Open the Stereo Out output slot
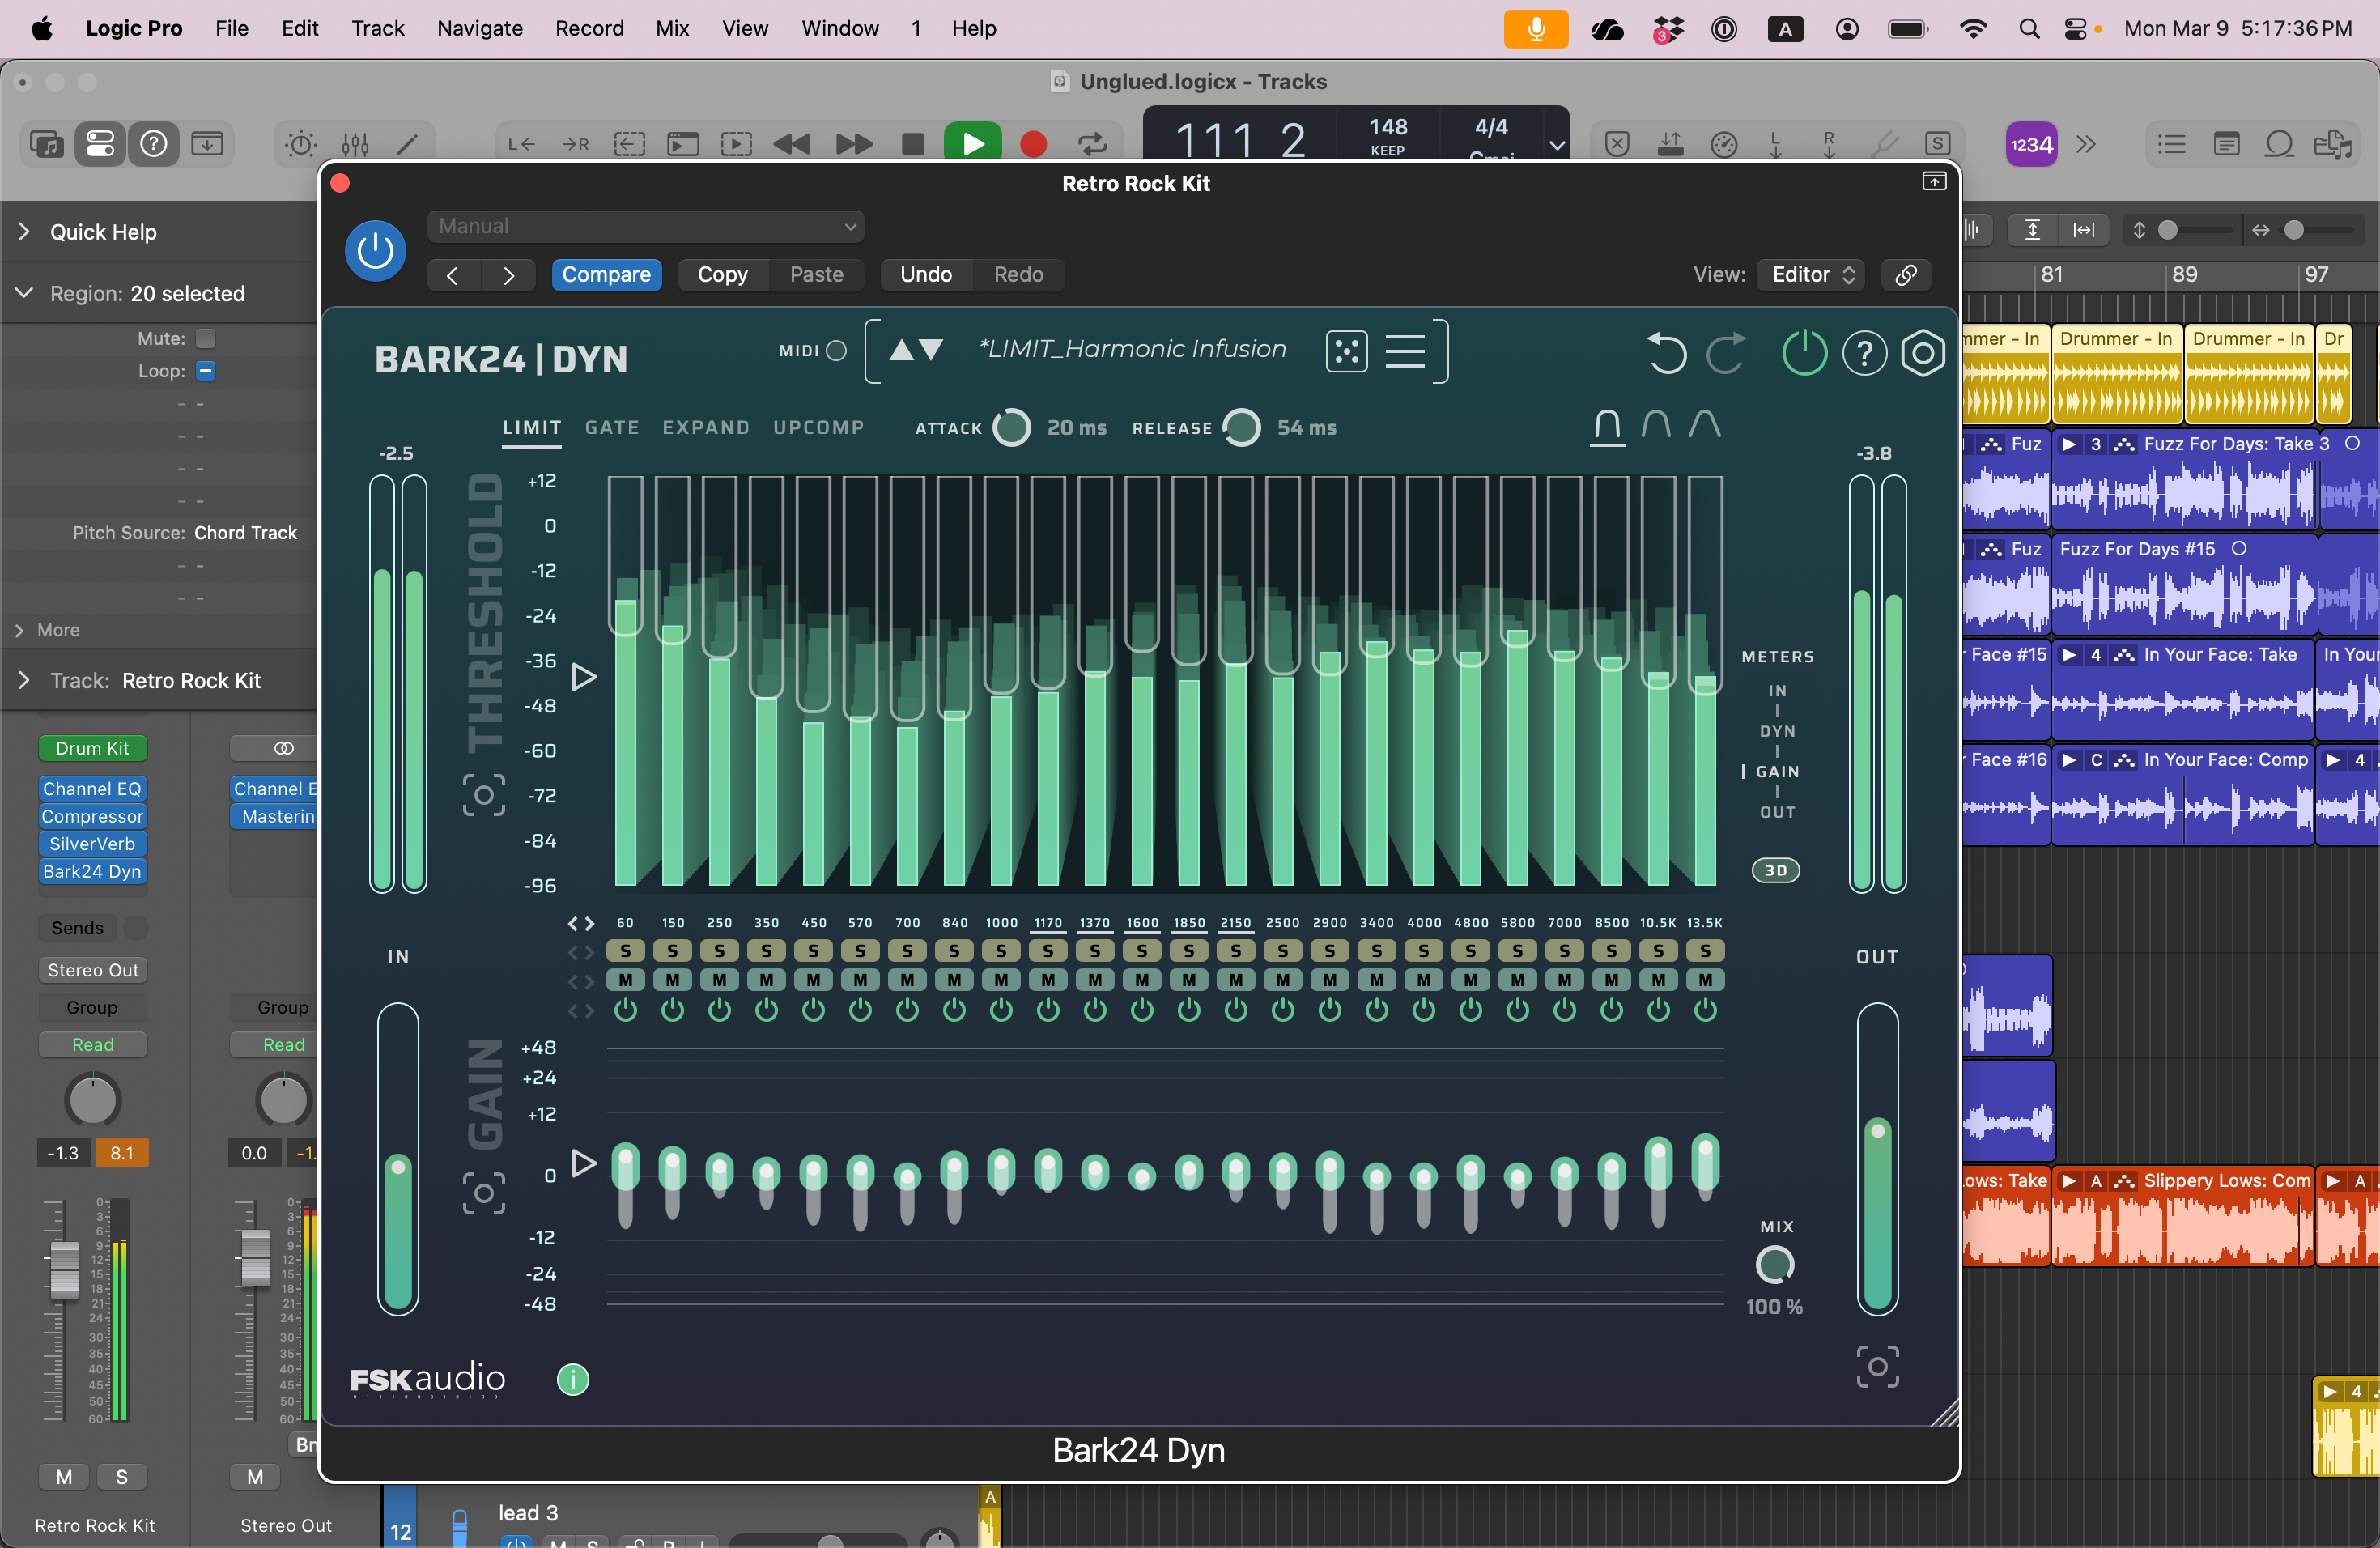 click(x=93, y=970)
